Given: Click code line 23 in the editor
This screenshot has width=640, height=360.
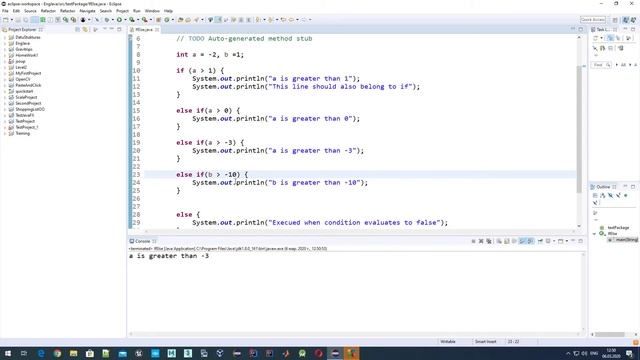Looking at the screenshot, I should click(360, 175).
